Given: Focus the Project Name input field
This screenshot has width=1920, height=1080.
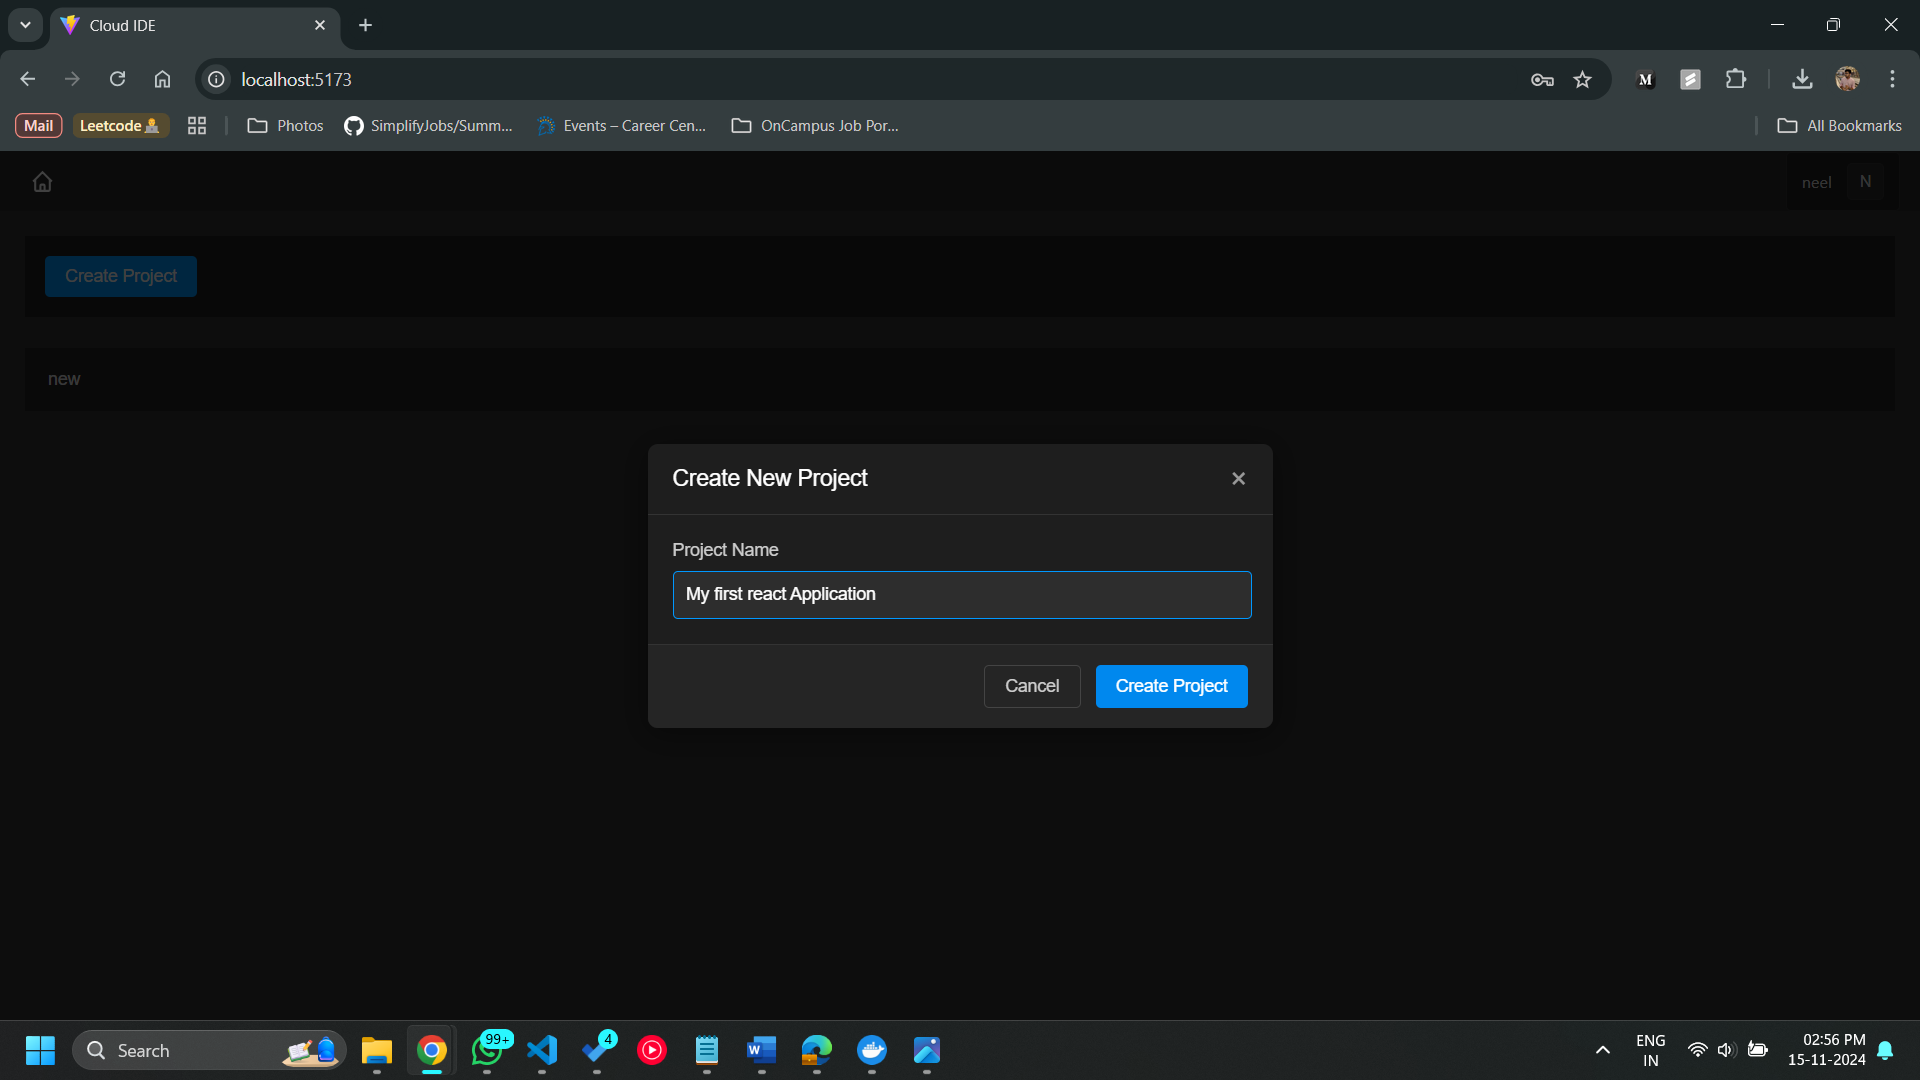Looking at the screenshot, I should pos(961,595).
